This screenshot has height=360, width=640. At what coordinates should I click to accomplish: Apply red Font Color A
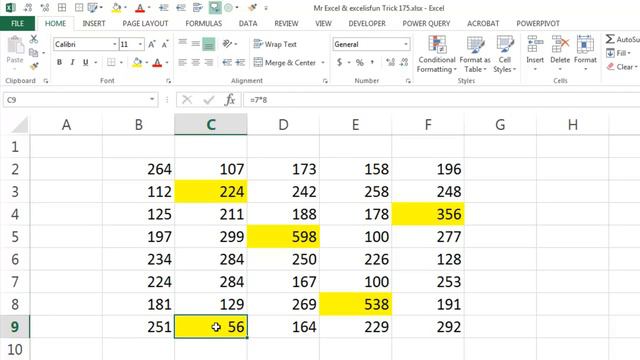tap(157, 62)
